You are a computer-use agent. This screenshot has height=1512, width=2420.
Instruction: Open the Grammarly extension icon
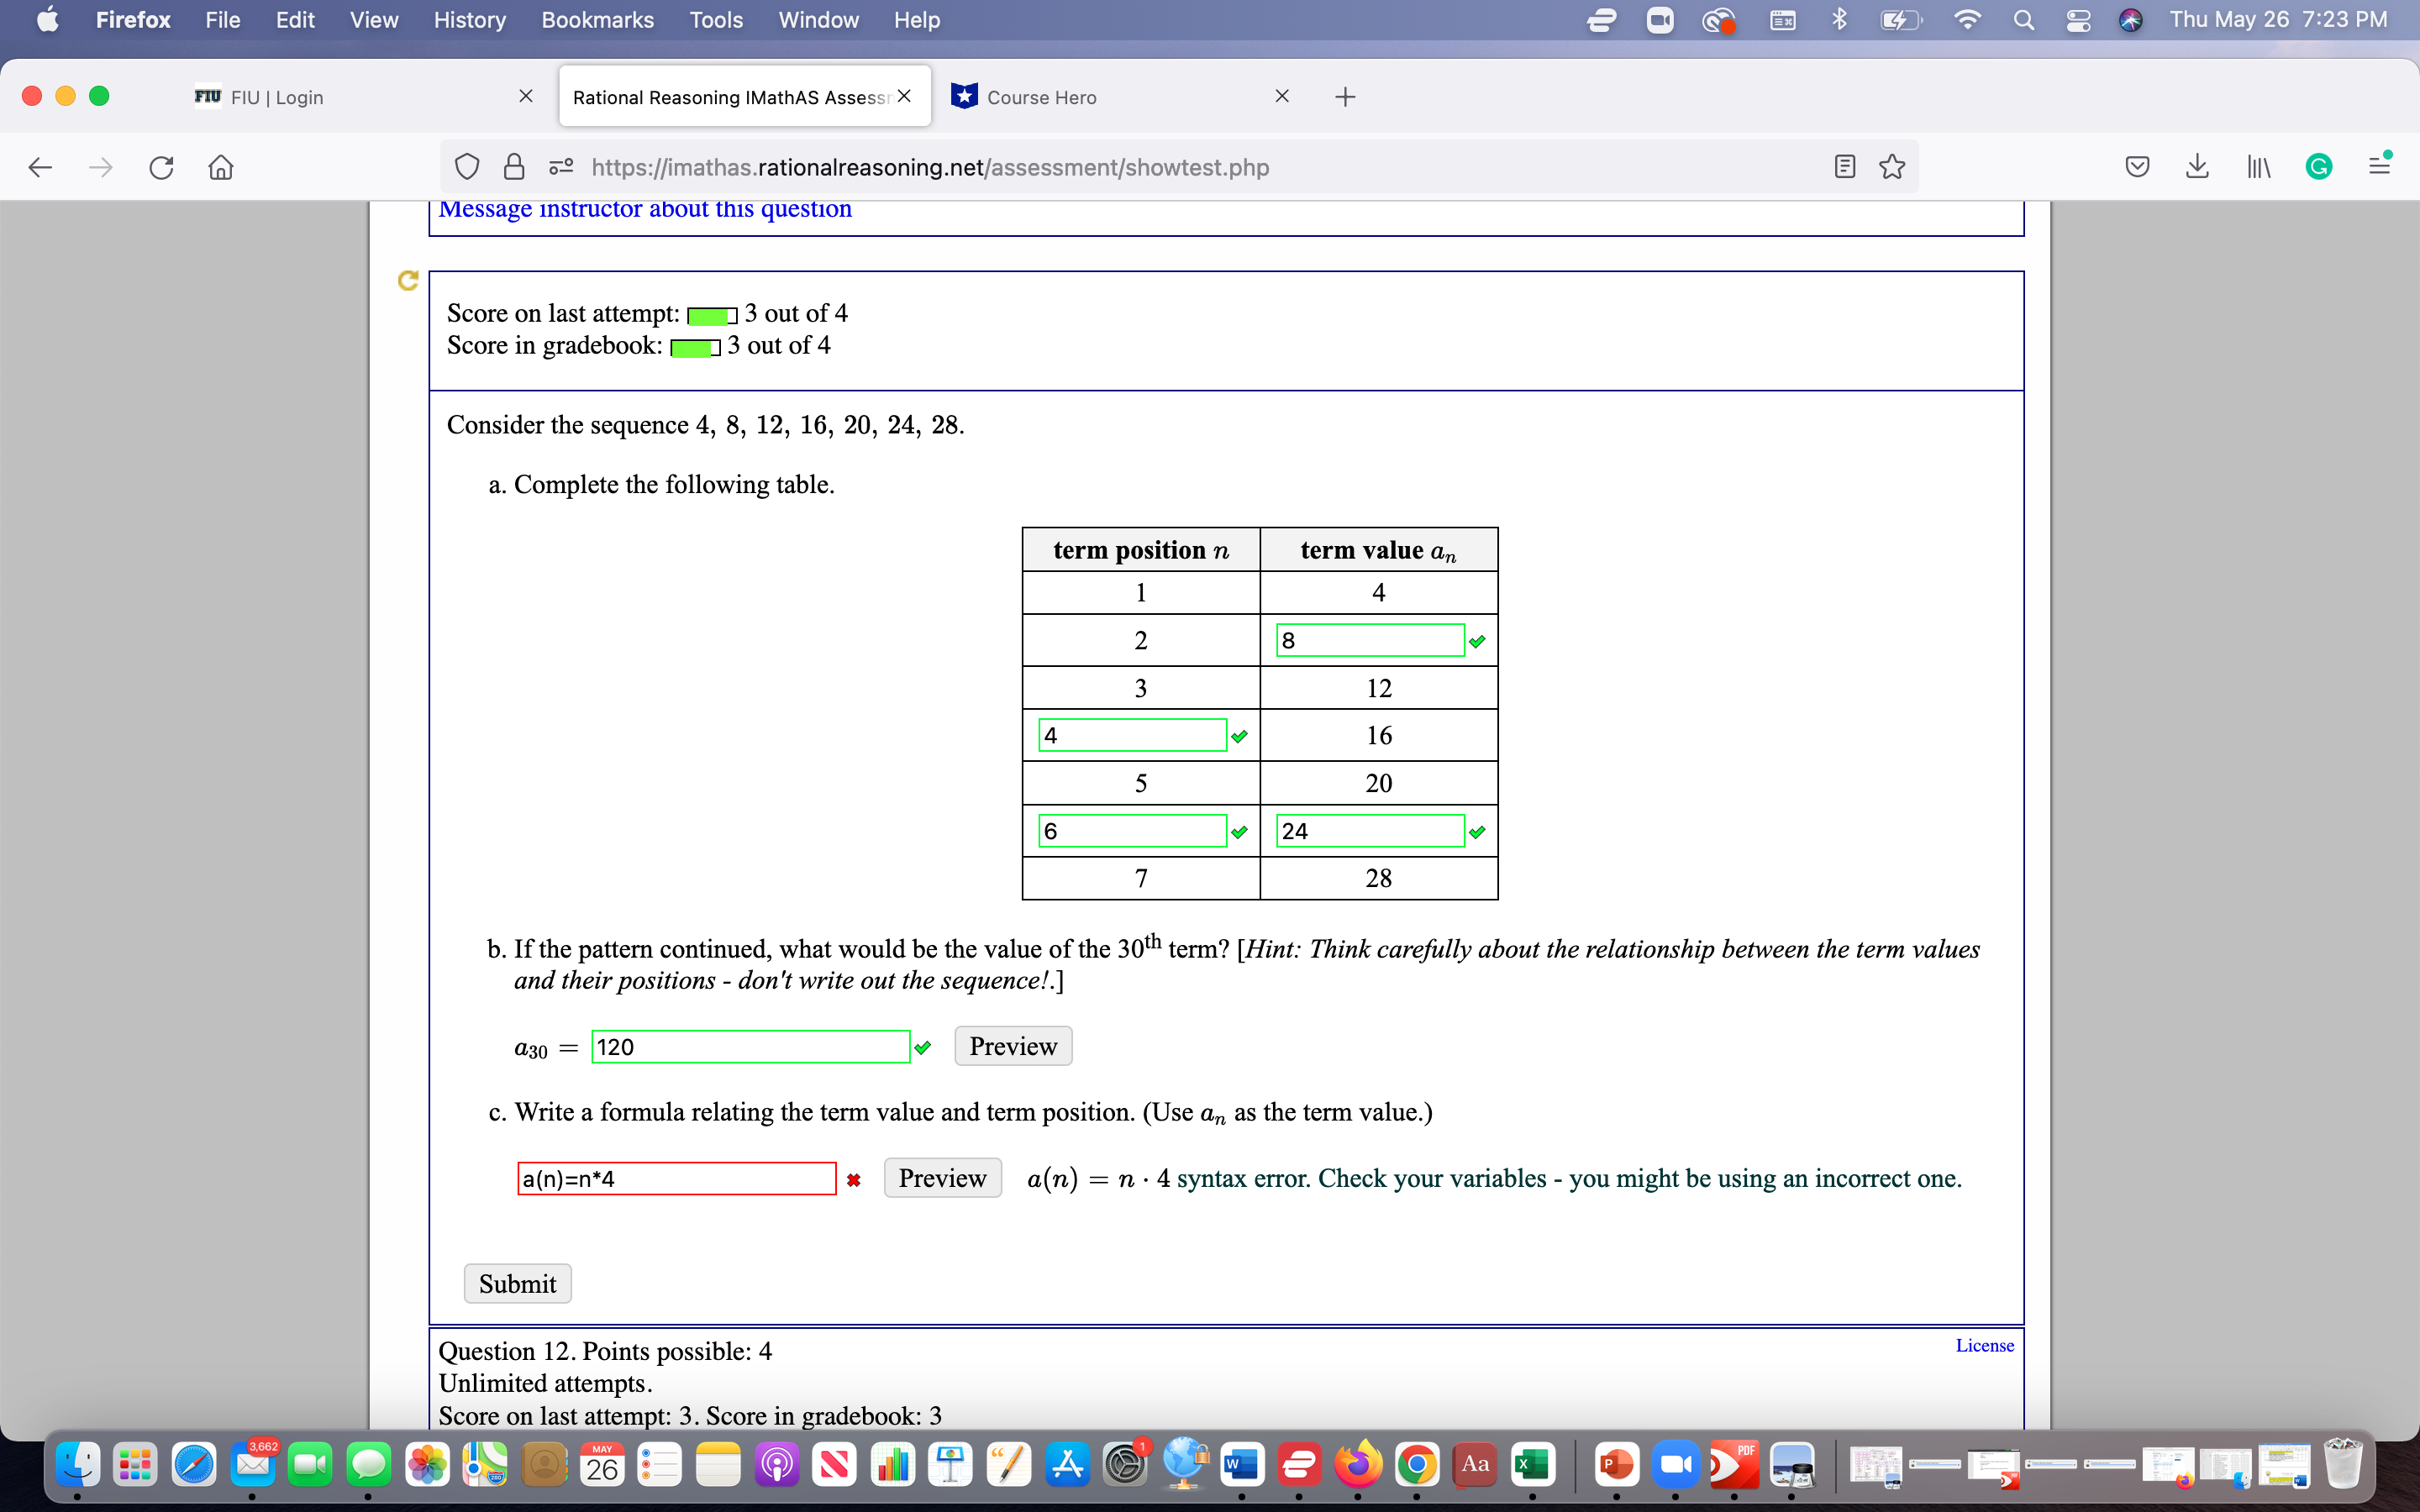pos(2318,166)
